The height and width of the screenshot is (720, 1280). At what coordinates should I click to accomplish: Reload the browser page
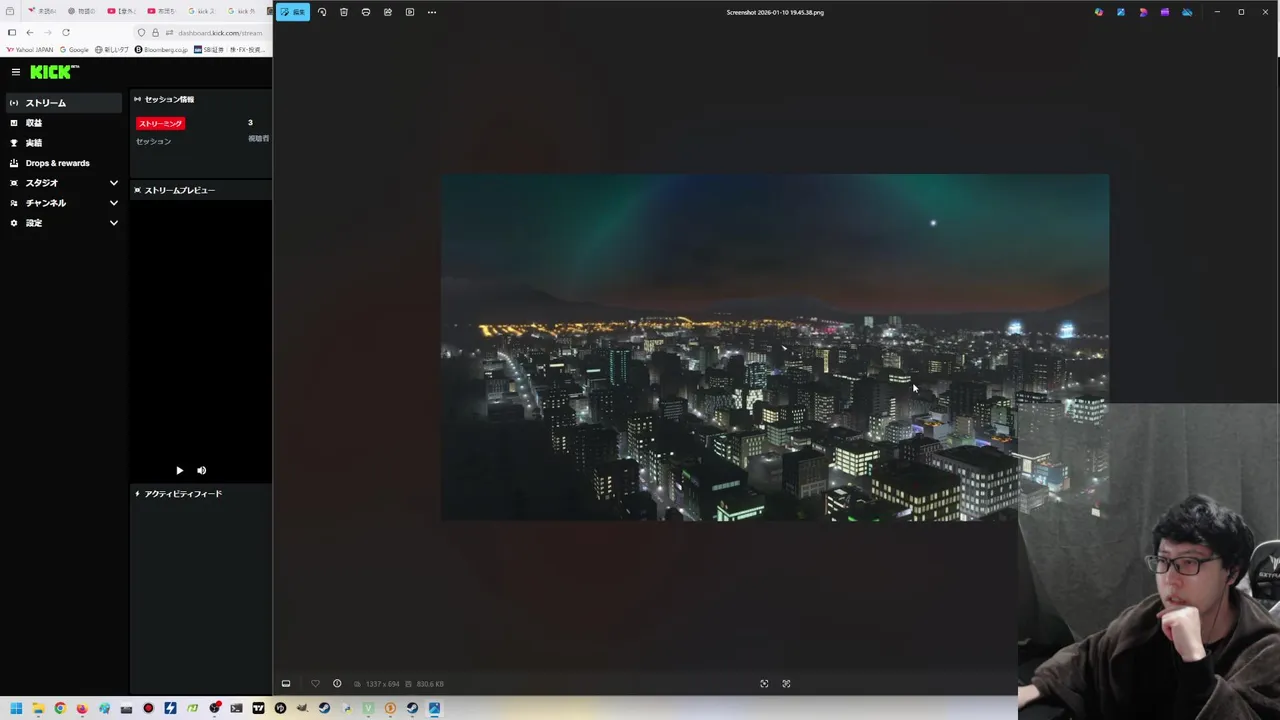coord(66,32)
